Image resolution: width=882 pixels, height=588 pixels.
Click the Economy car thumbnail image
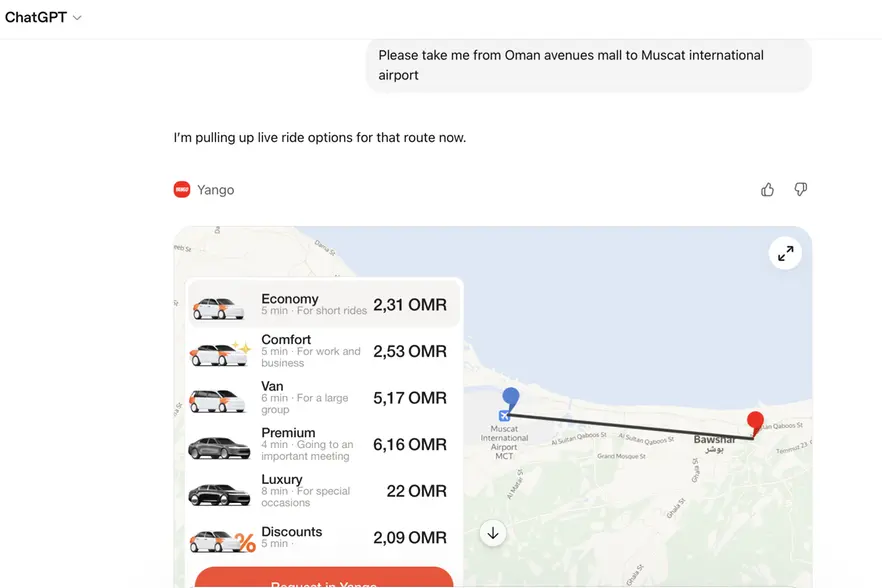tap(219, 307)
